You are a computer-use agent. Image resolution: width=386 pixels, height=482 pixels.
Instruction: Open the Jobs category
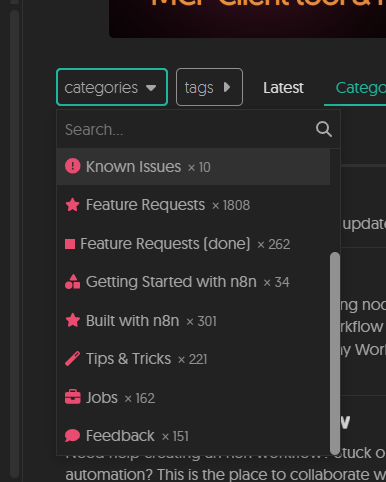(193, 398)
